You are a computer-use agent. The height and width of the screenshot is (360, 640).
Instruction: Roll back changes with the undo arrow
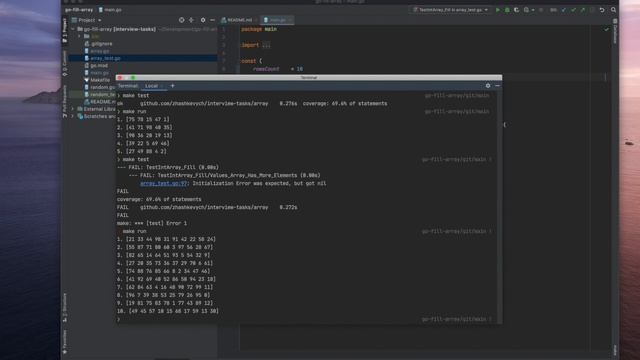tap(602, 10)
